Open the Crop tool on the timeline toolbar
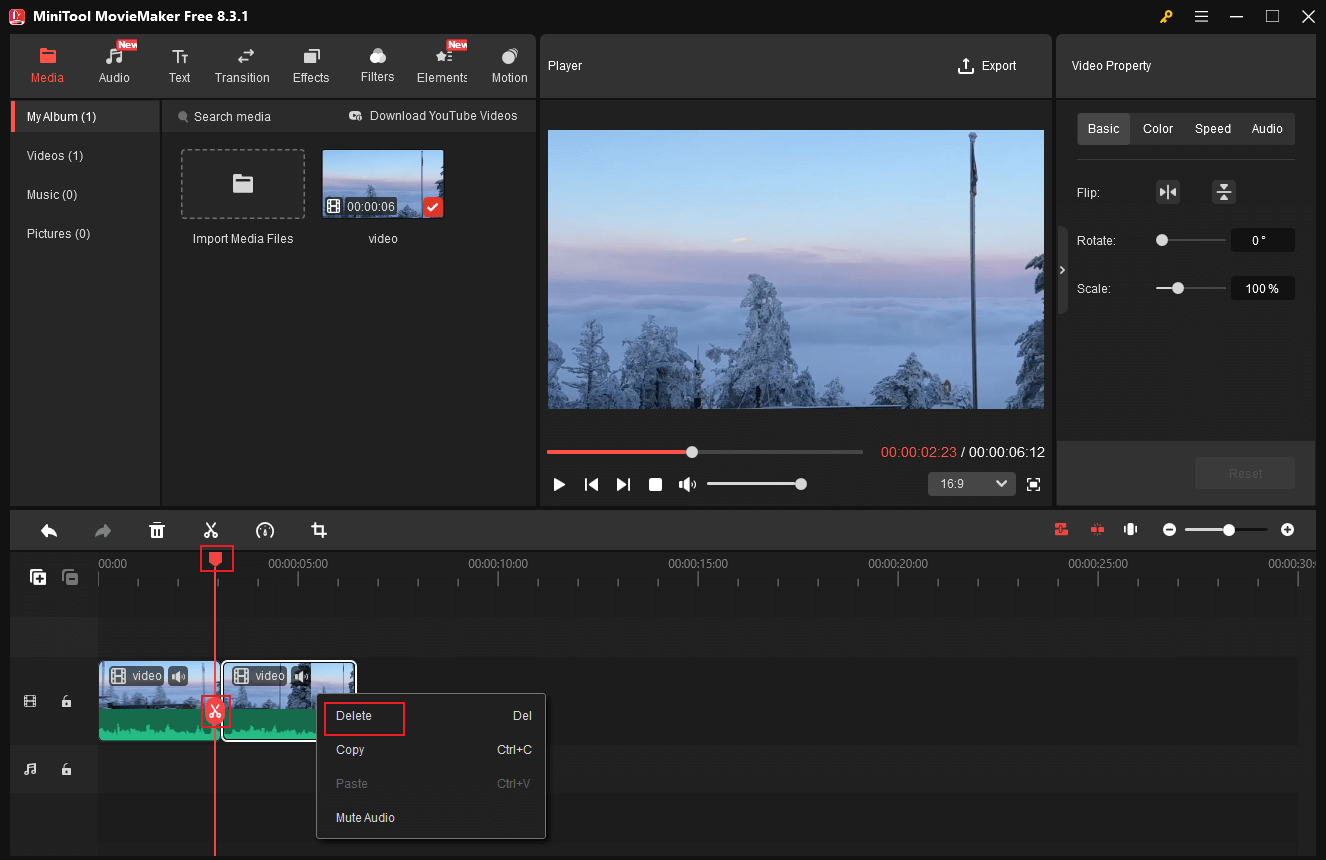 [318, 529]
